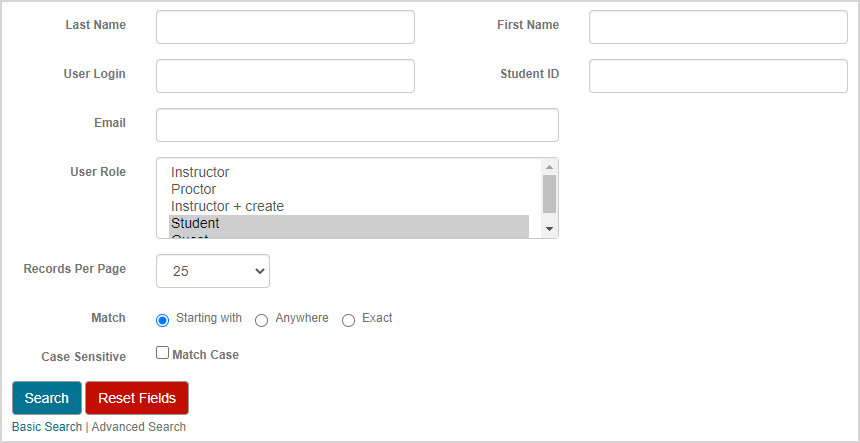Image resolution: width=860 pixels, height=443 pixels.
Task: Select the Student role in list
Action: click(195, 223)
